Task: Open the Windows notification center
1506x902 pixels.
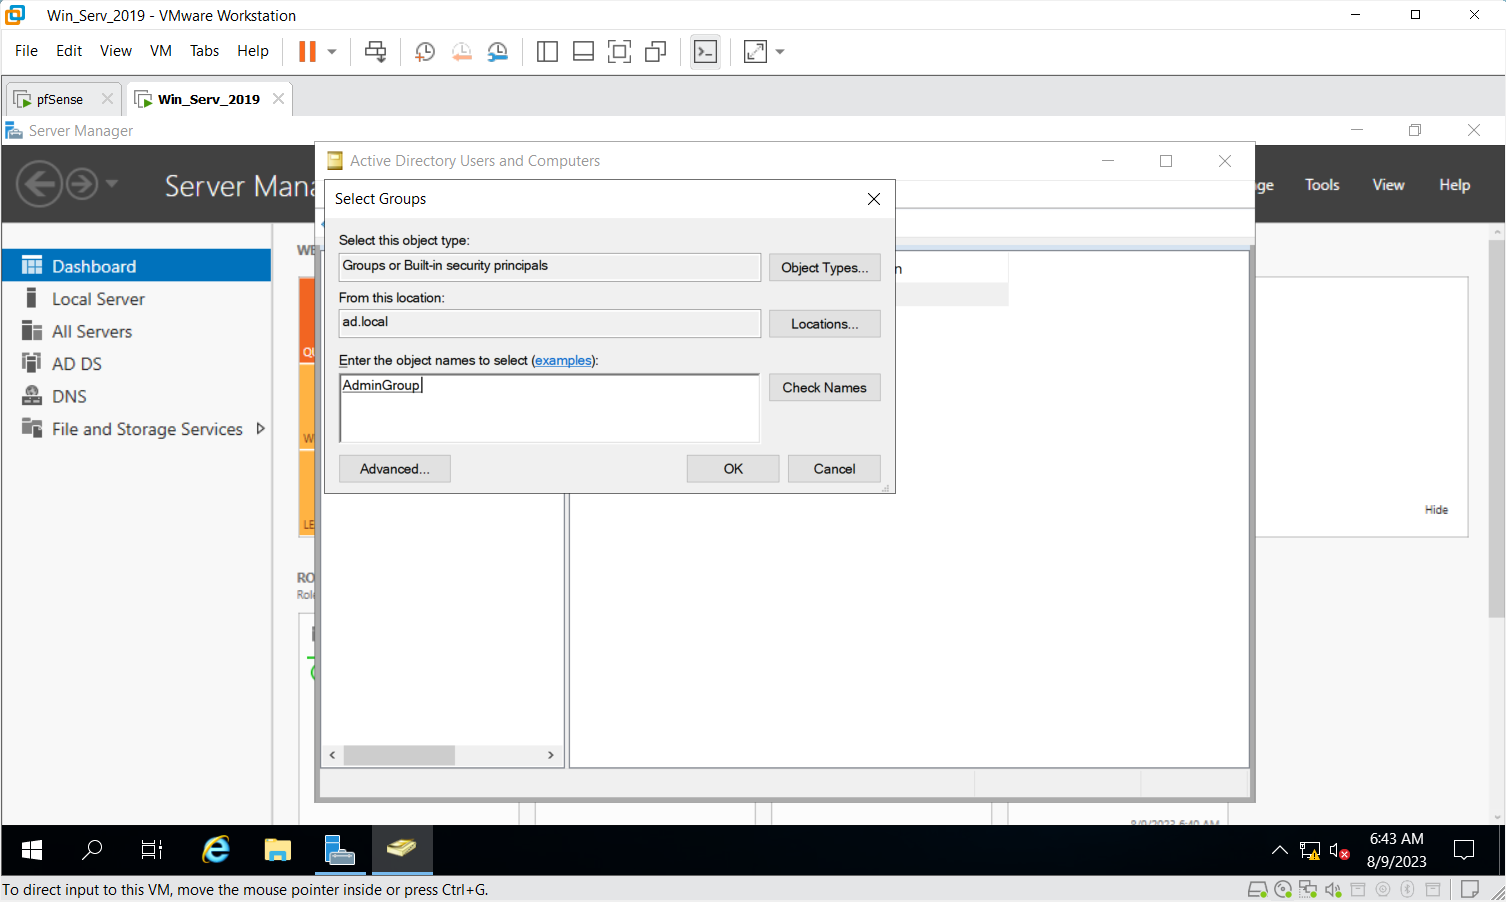Action: pyautogui.click(x=1464, y=851)
